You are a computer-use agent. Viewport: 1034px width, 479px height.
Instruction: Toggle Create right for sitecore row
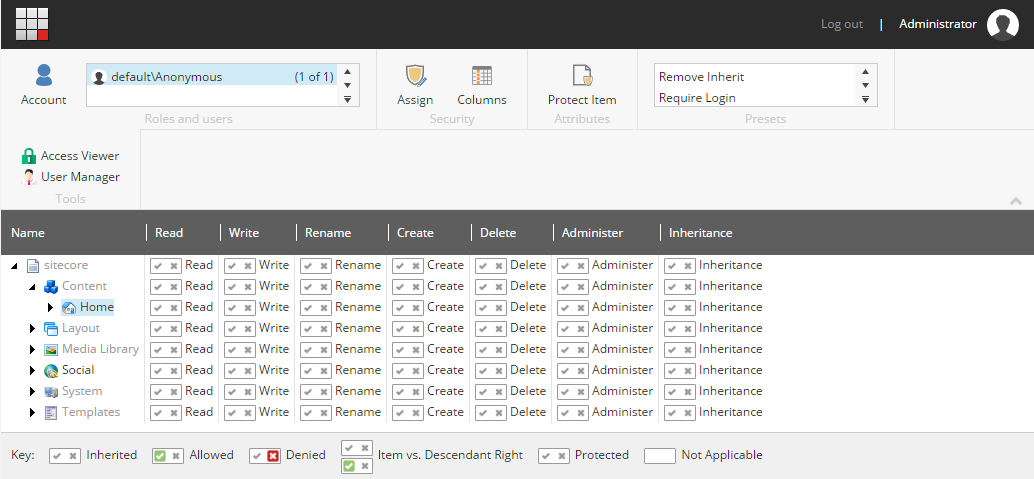coord(408,265)
